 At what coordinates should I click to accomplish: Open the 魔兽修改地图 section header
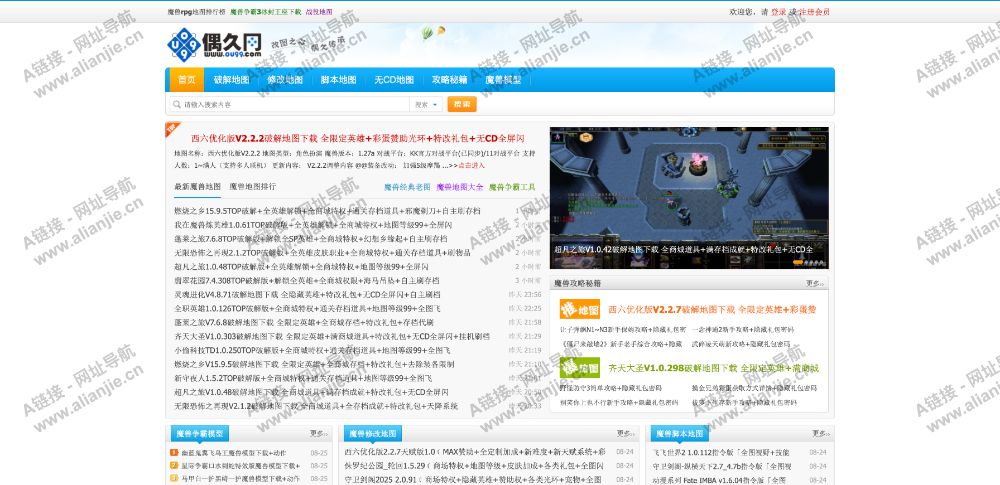pos(373,434)
